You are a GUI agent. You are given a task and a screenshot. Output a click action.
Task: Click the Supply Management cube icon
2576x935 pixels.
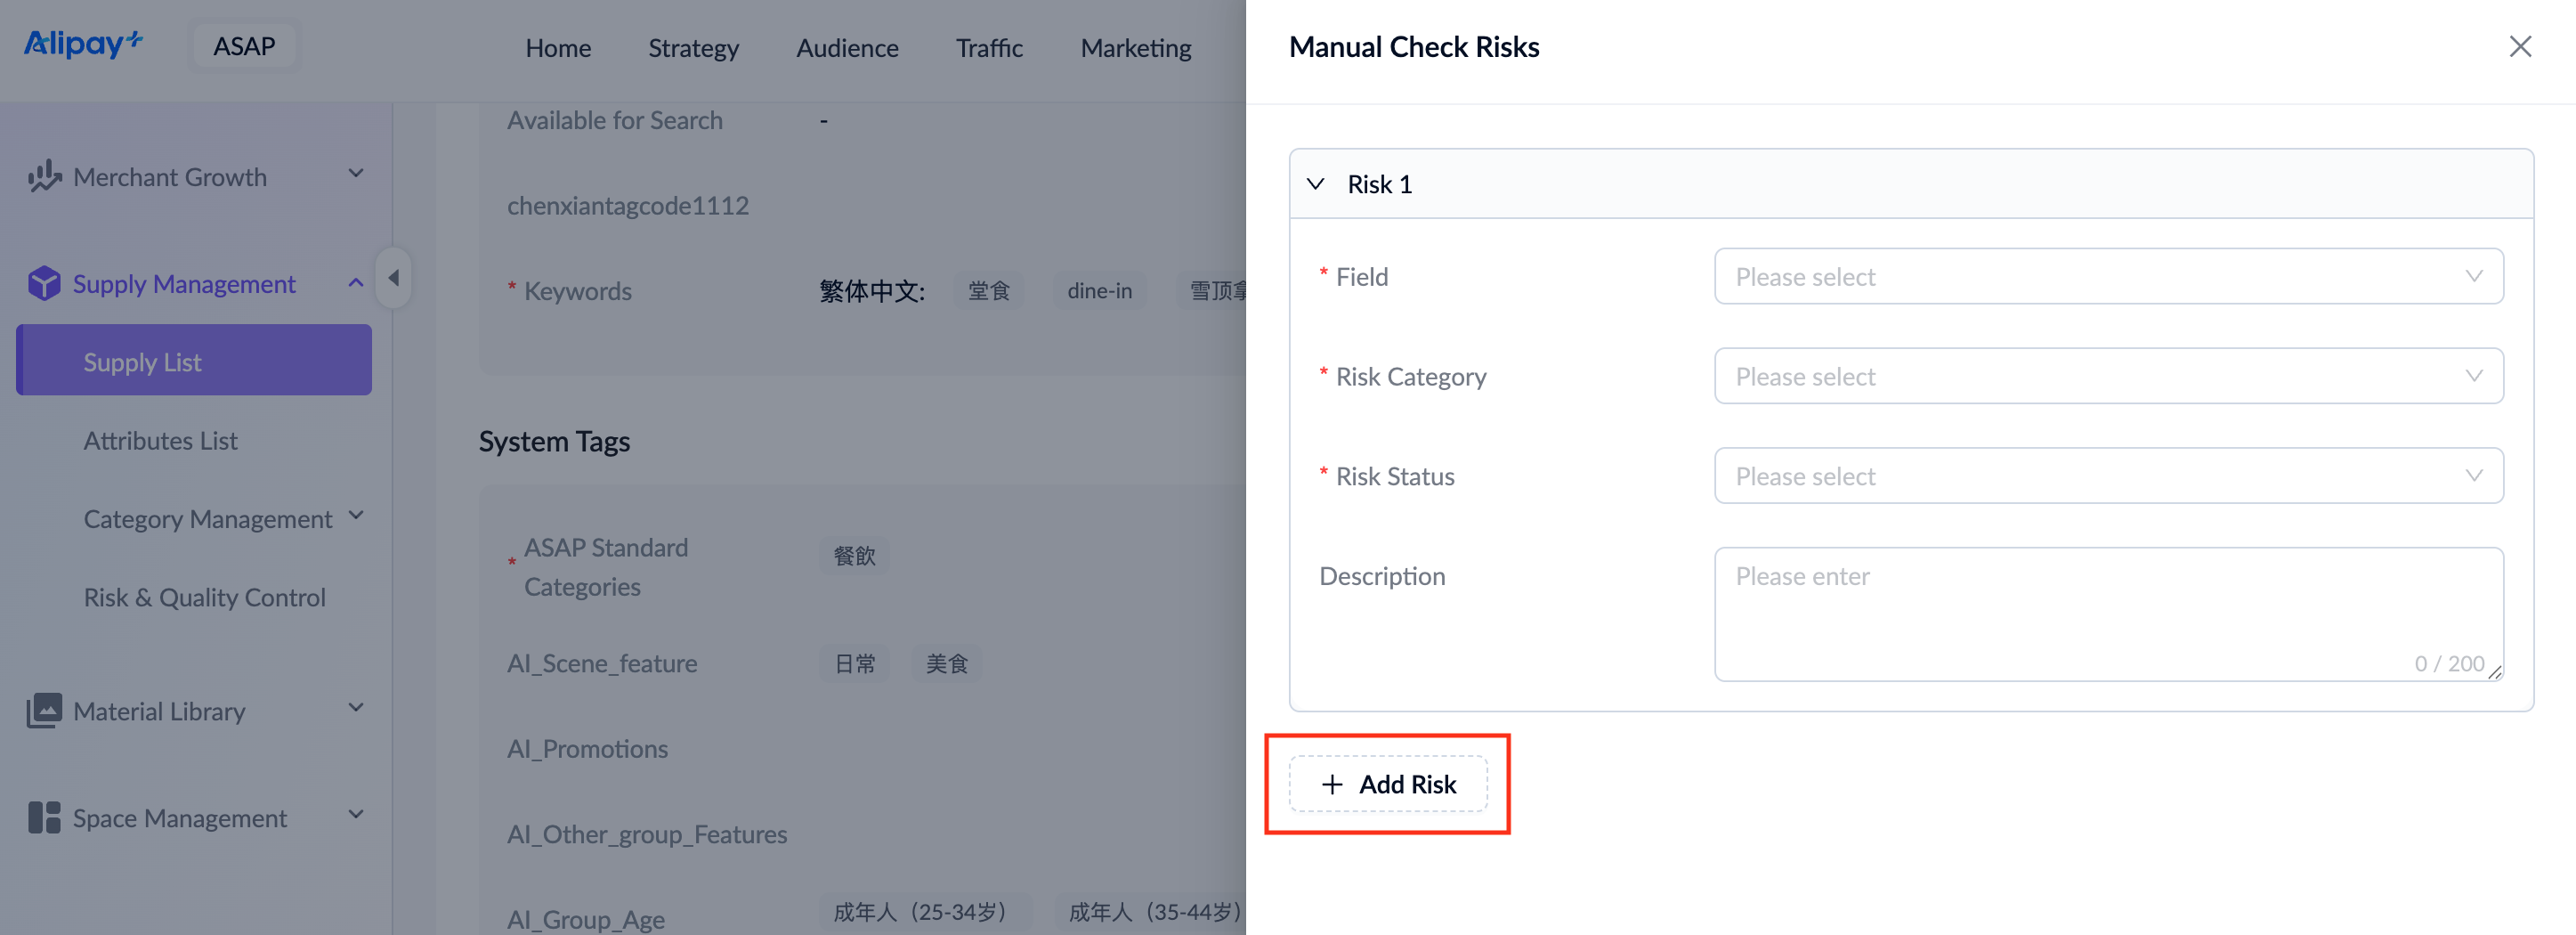44,284
